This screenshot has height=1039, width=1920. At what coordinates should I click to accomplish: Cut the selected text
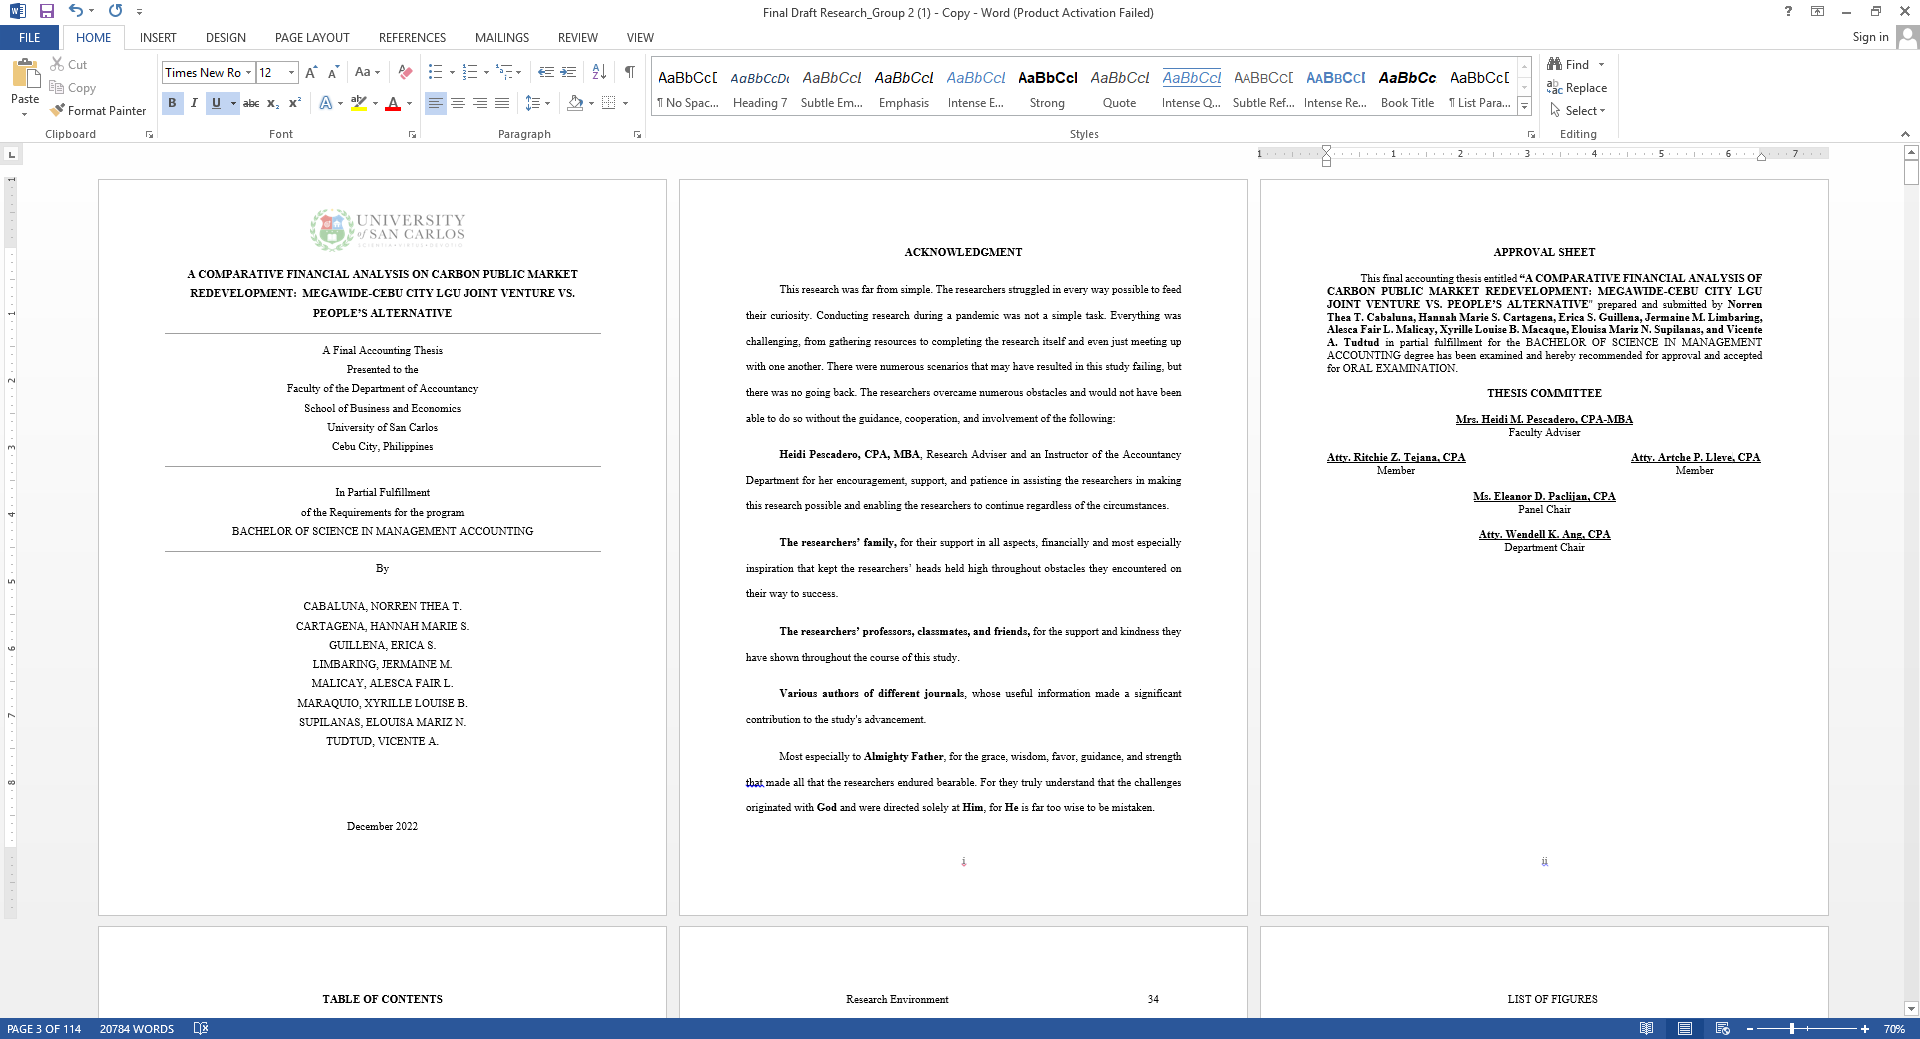tap(69, 64)
